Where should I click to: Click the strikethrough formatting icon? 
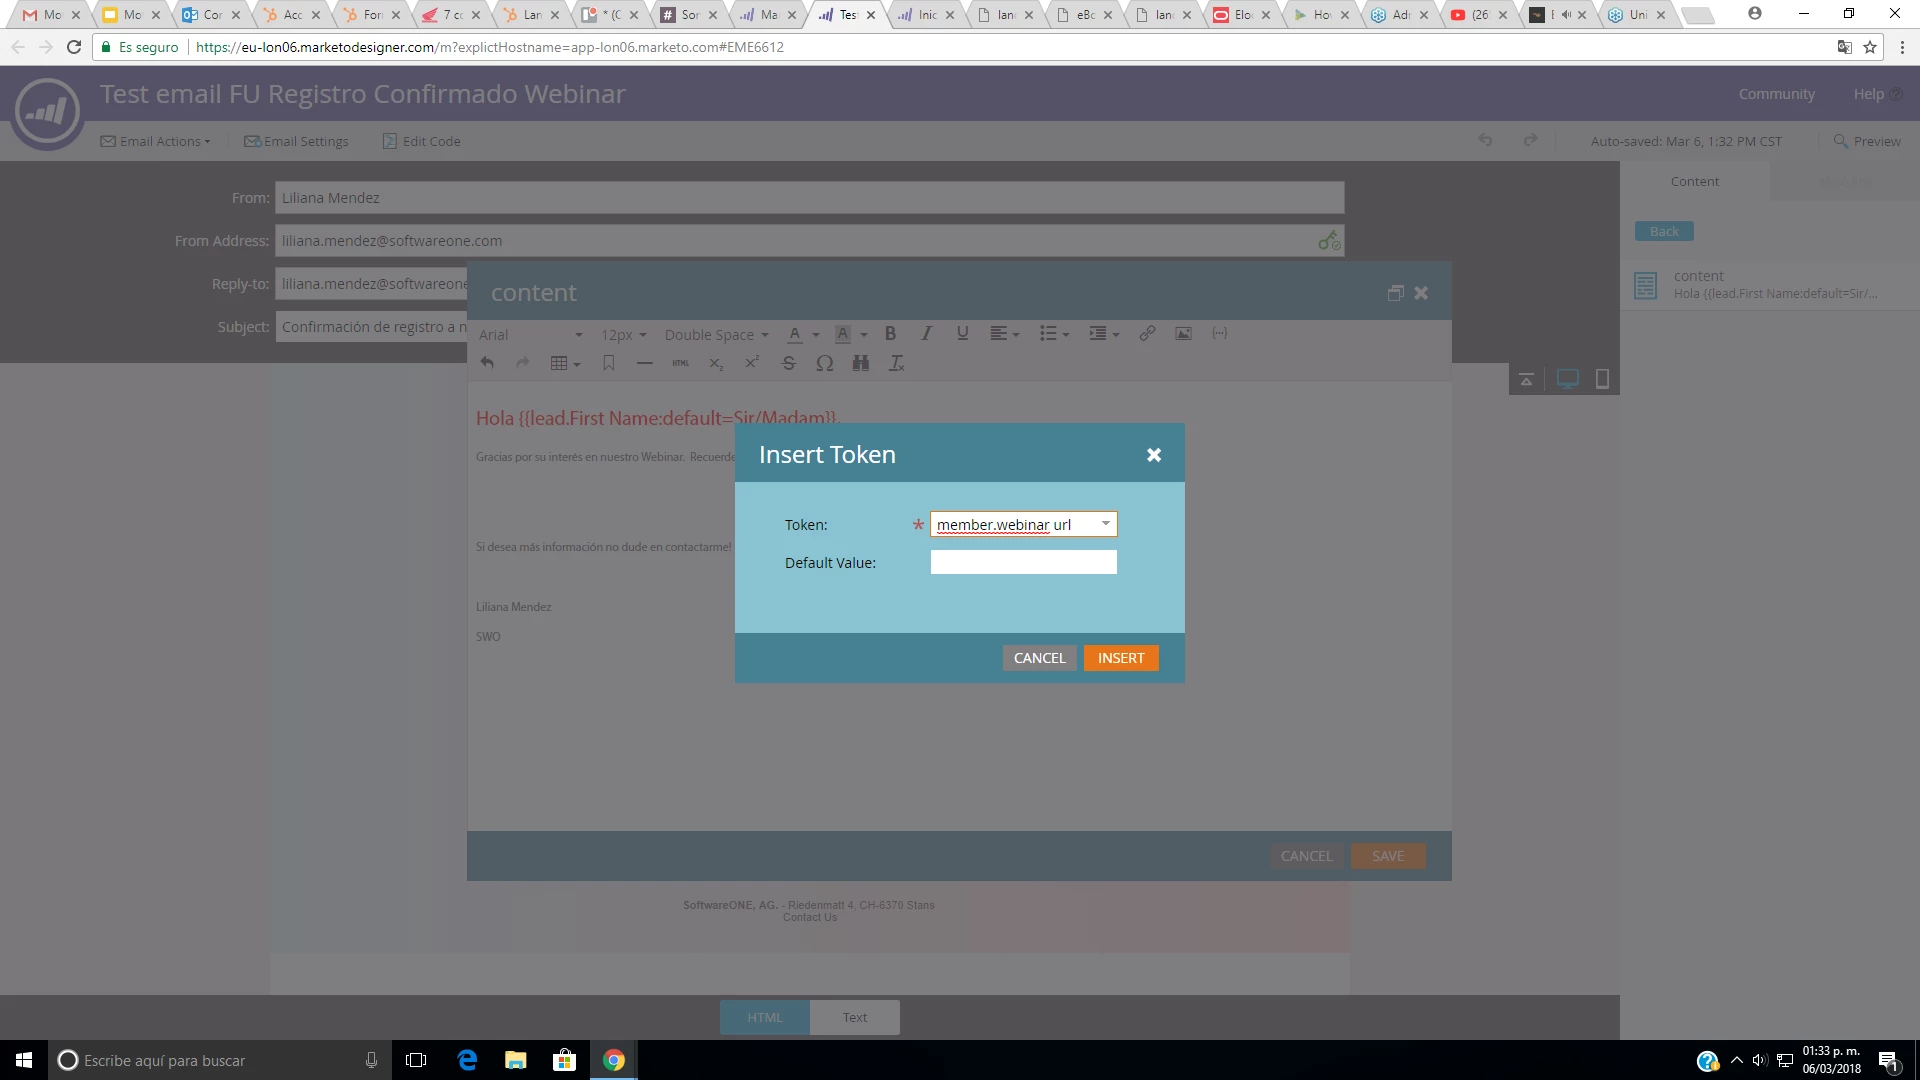click(788, 363)
